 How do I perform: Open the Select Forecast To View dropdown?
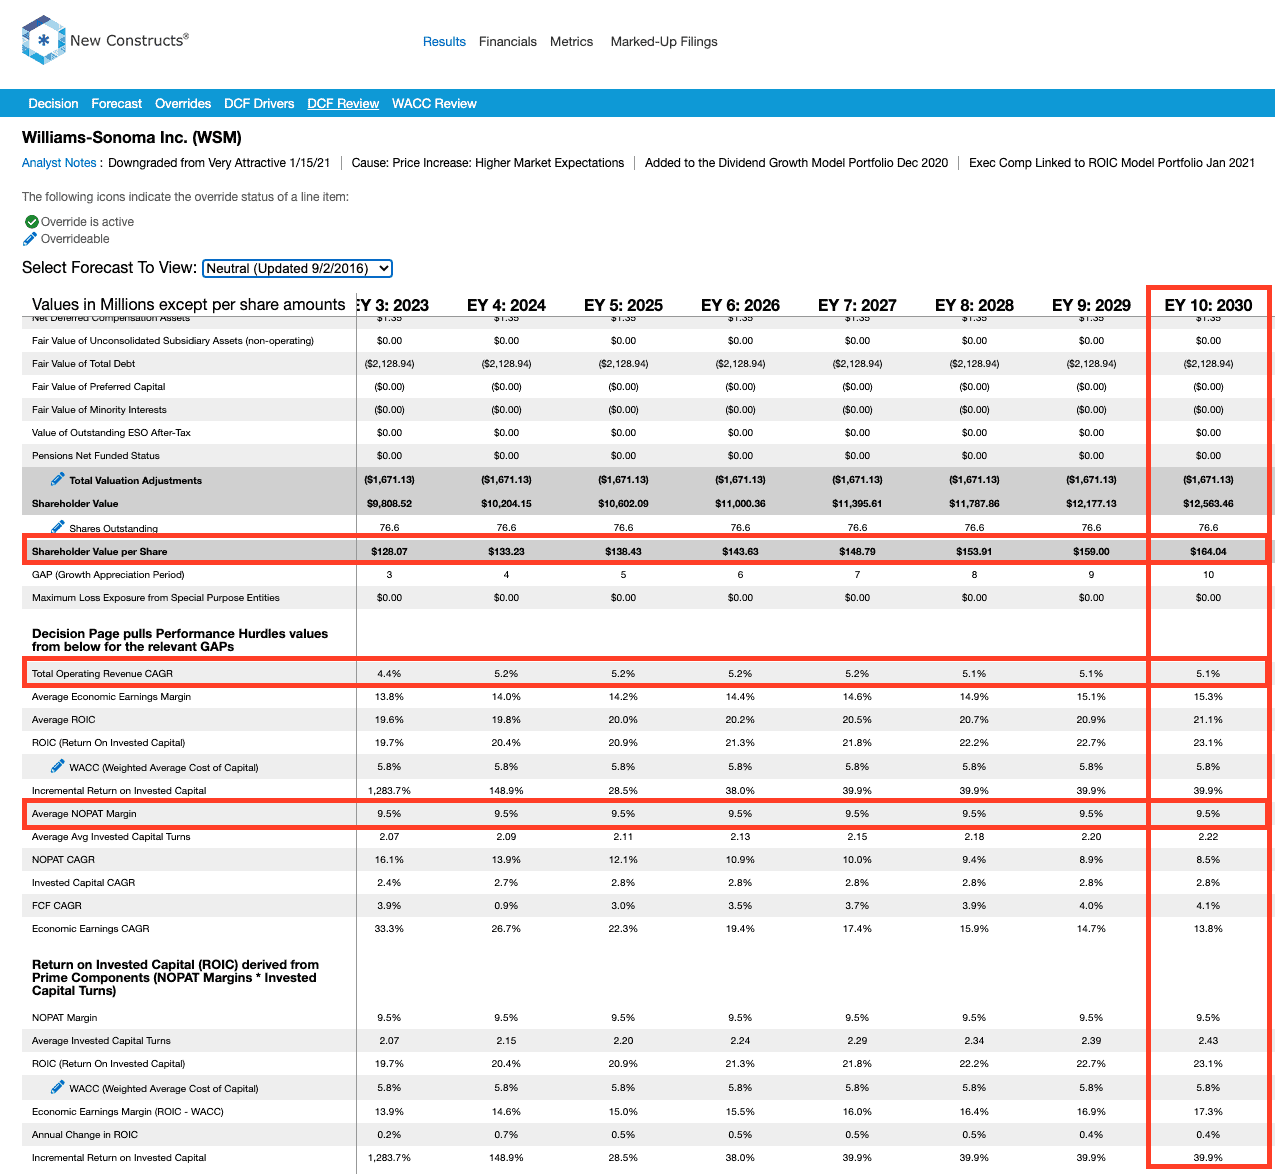point(297,268)
